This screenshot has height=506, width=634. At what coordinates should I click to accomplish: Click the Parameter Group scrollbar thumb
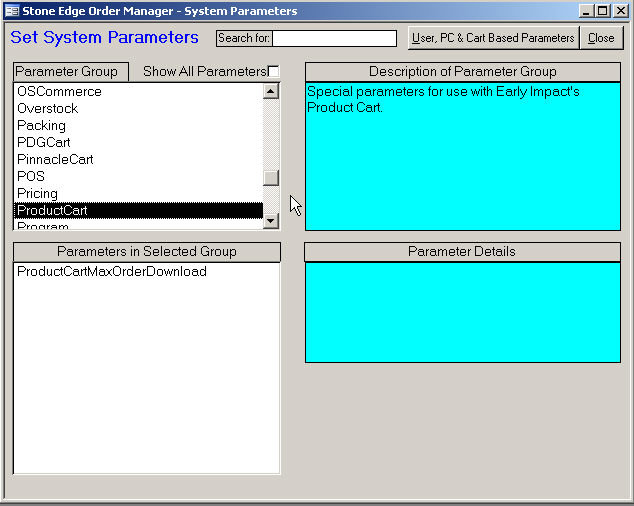271,178
